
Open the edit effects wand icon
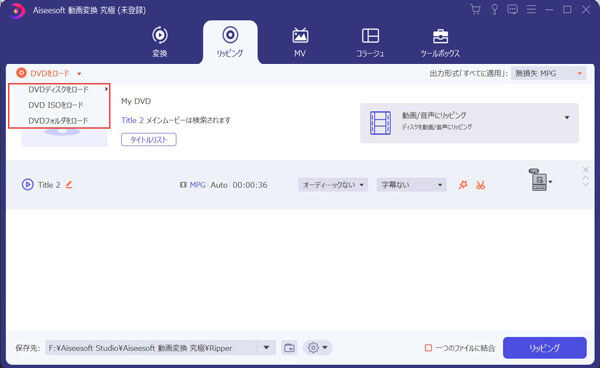(463, 185)
